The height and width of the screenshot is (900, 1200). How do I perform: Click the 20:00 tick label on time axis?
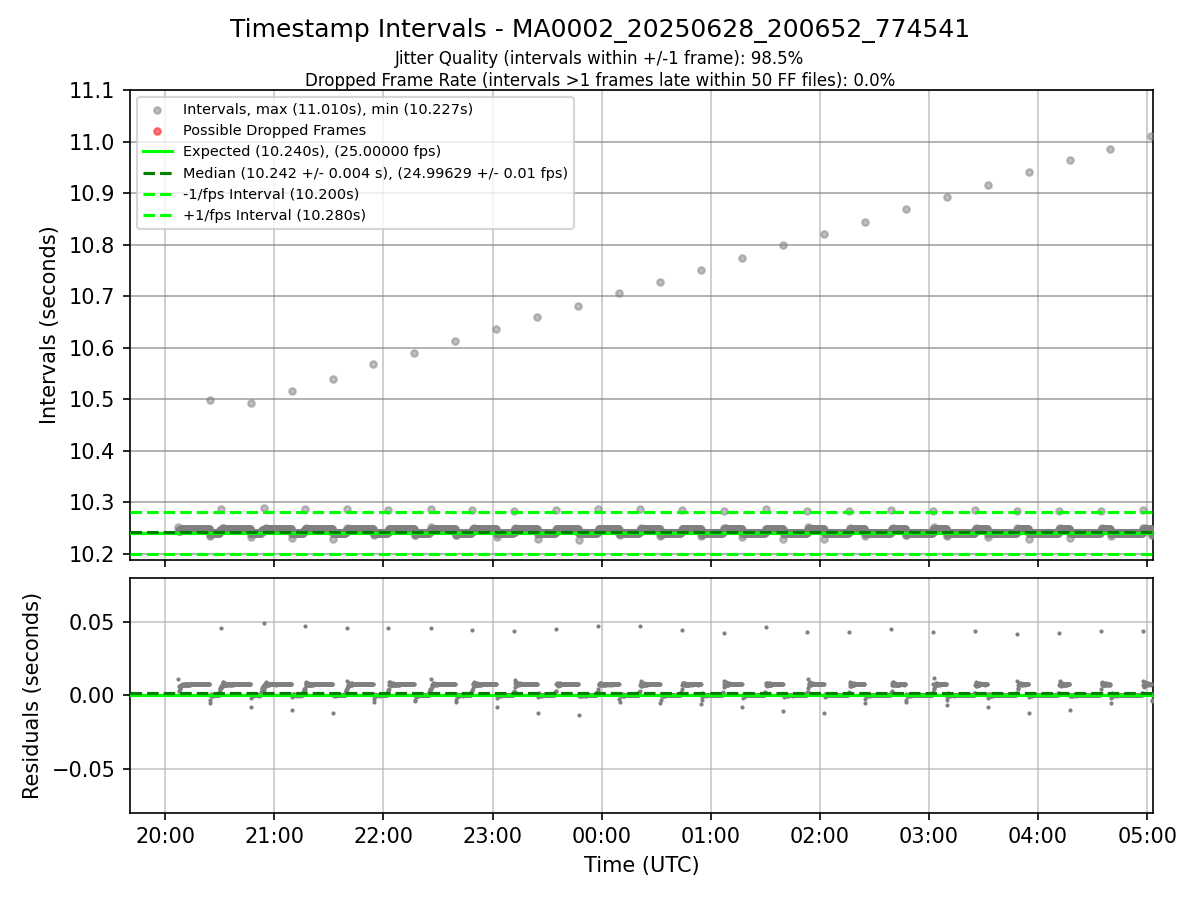(x=165, y=834)
